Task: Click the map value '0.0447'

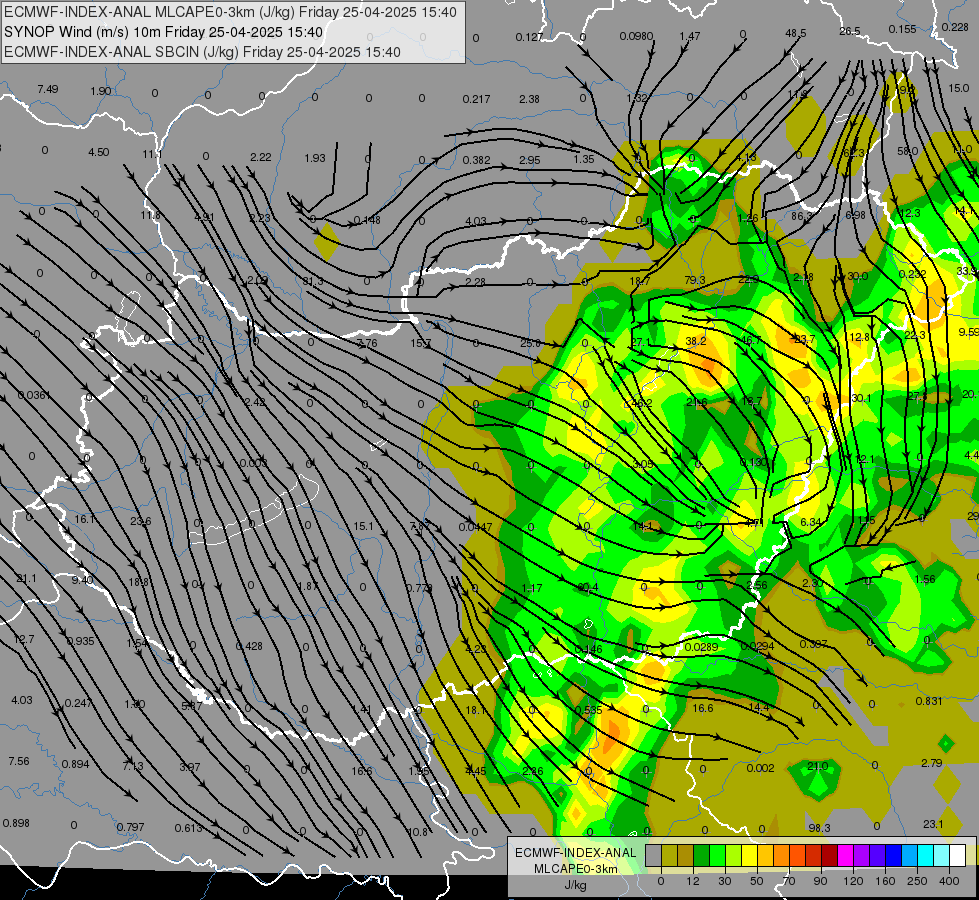Action: [475, 527]
